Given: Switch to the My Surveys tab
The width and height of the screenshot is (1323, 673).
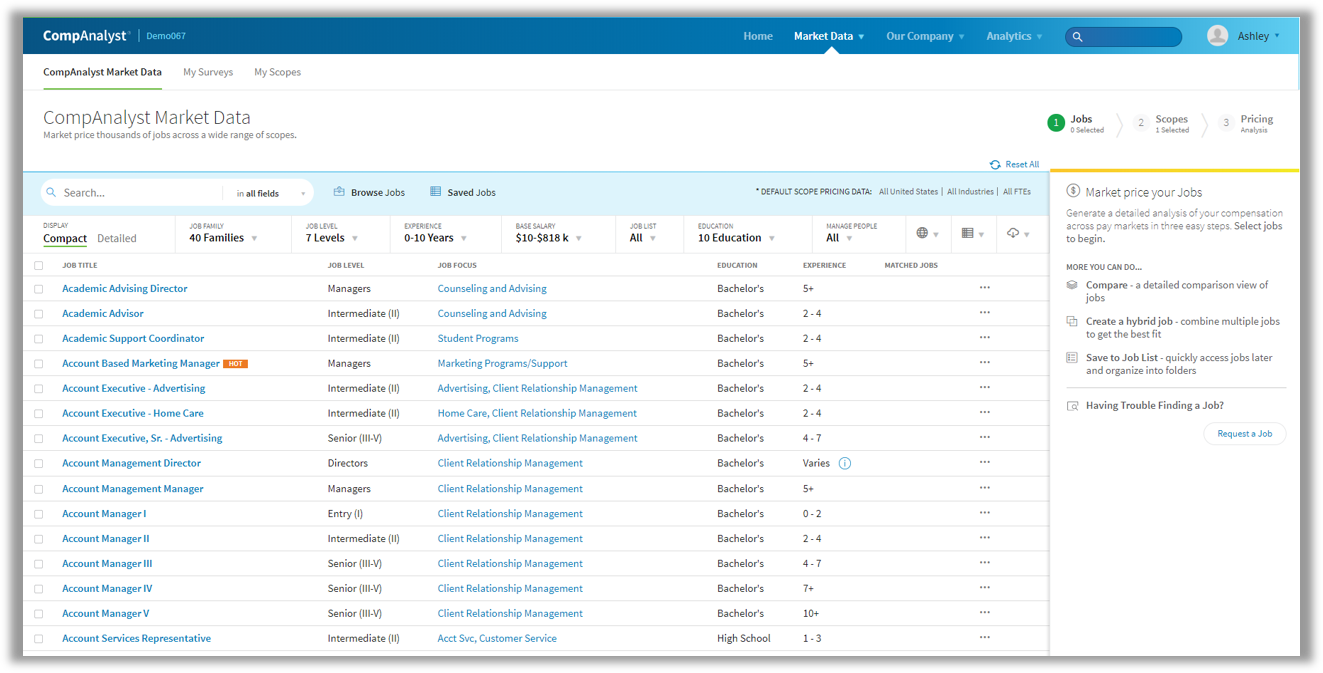Looking at the screenshot, I should pos(208,72).
